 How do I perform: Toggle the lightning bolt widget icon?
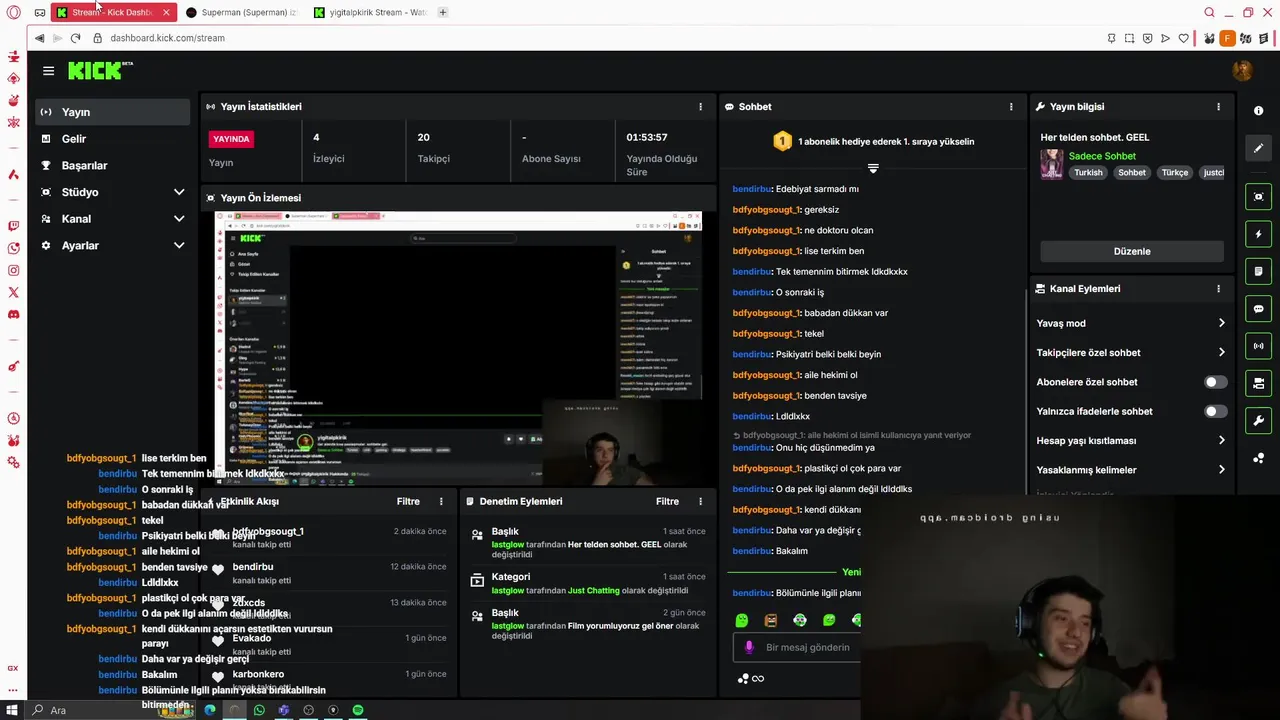1259,234
